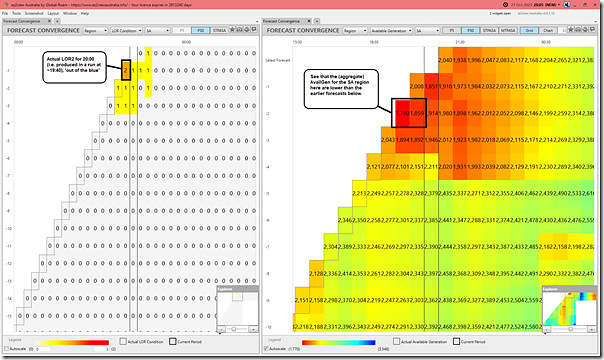604x360 pixels.
Task: Select the MTPASA forecast button
Action: pyautogui.click(x=508, y=30)
